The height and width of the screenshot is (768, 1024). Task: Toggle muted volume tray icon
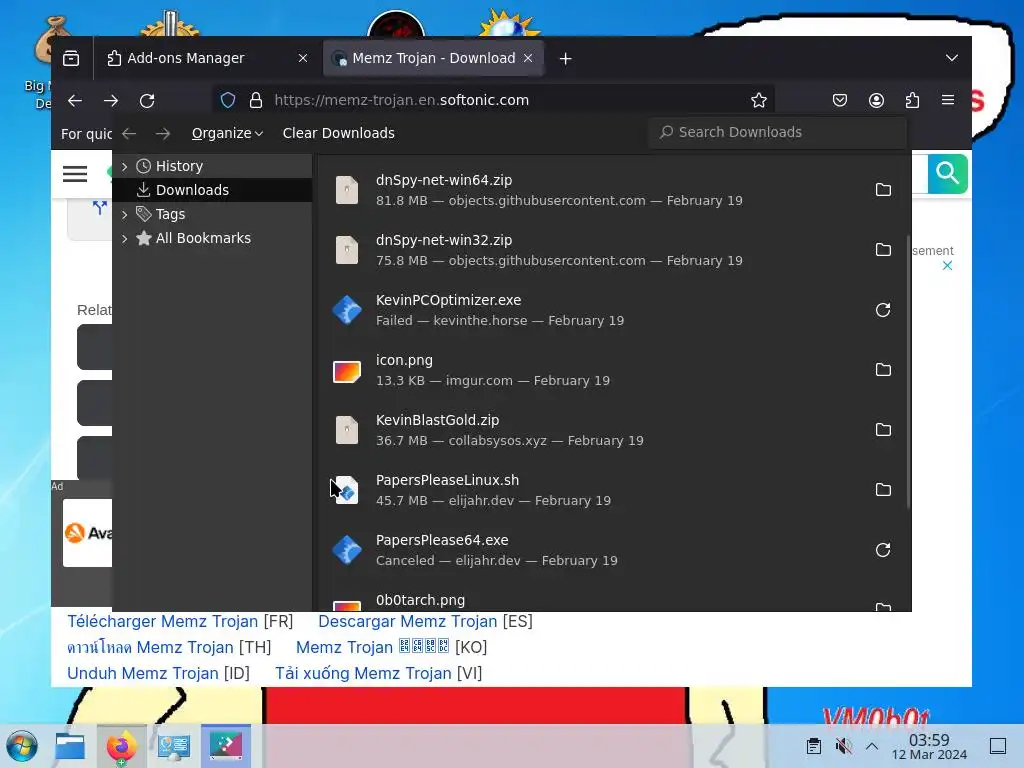click(843, 746)
